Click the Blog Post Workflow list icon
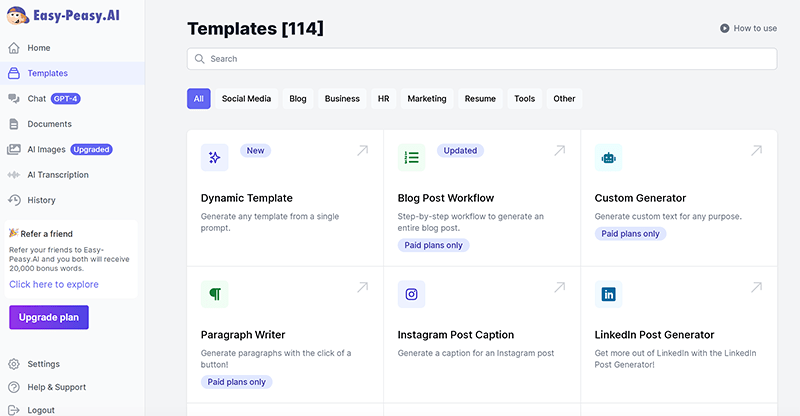Screen dimensions: 800x416 pyautogui.click(x=411, y=157)
